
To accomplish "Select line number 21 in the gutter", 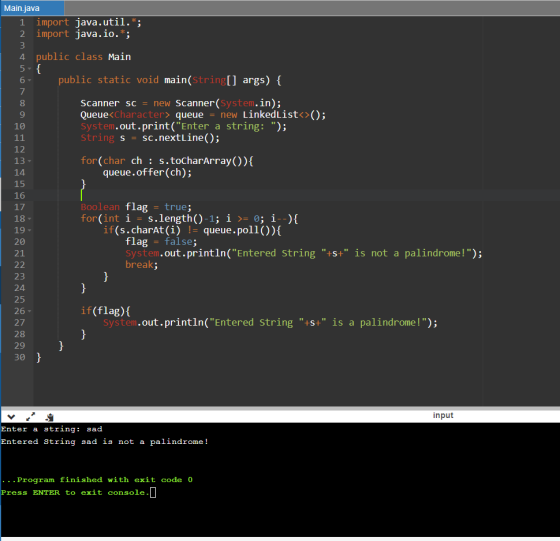I will click(x=20, y=254).
